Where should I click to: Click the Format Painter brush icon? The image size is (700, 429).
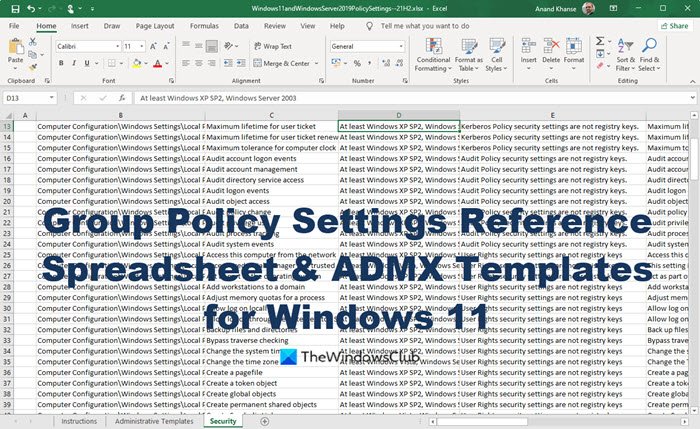pyautogui.click(x=33, y=67)
